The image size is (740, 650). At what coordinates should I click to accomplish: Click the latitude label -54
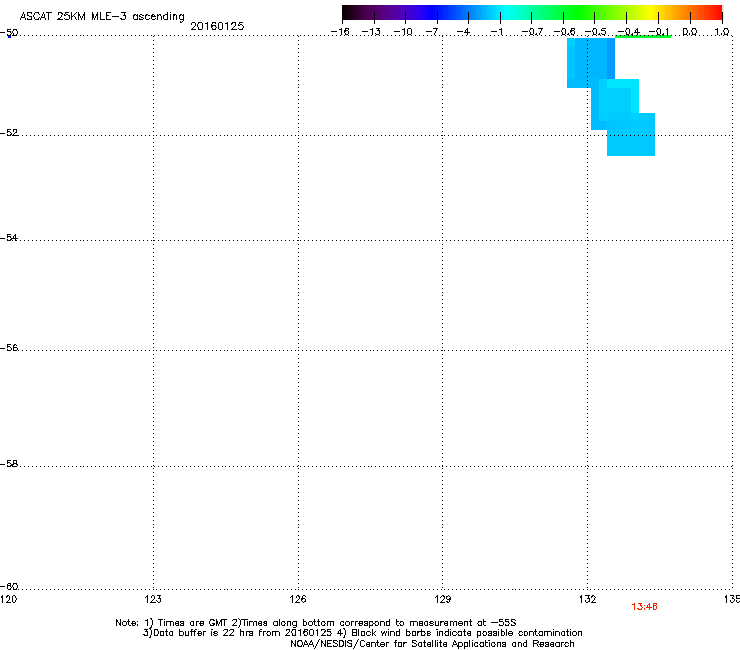(x=9, y=238)
